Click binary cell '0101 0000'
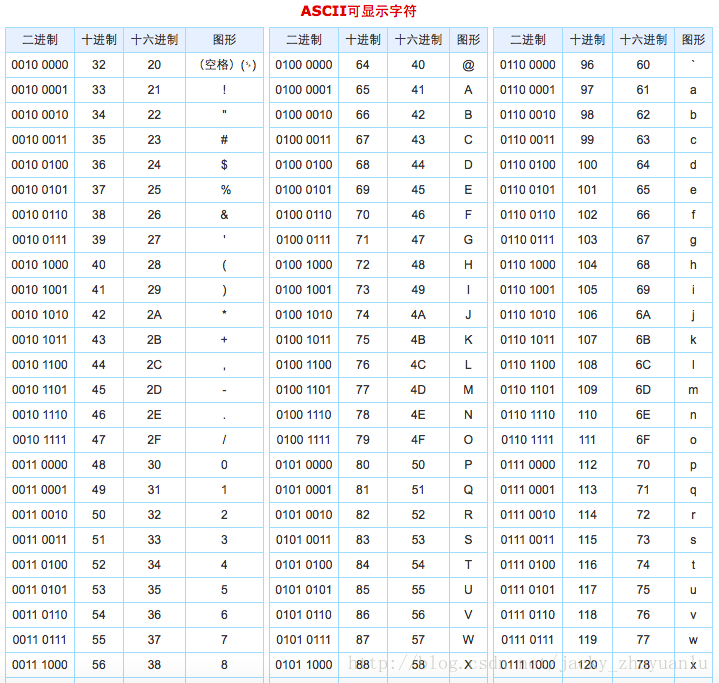 click(304, 465)
